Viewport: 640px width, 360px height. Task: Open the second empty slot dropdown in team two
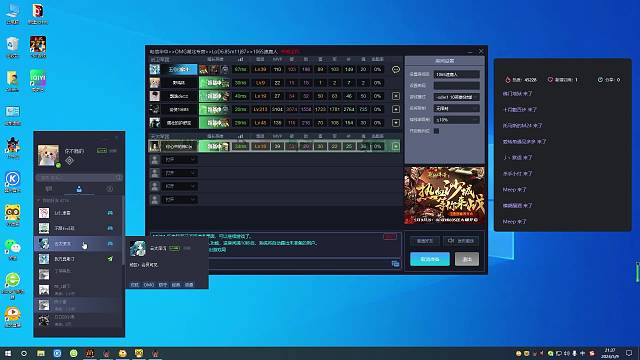tap(180, 173)
